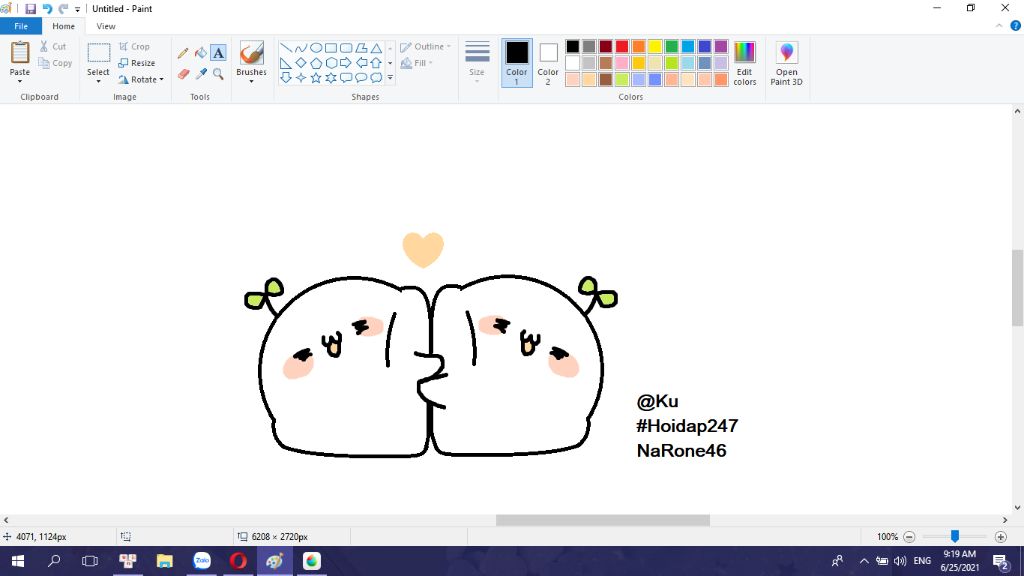Open Customize Quick Access Toolbar dropdown
1024x576 pixels.
[x=78, y=10]
